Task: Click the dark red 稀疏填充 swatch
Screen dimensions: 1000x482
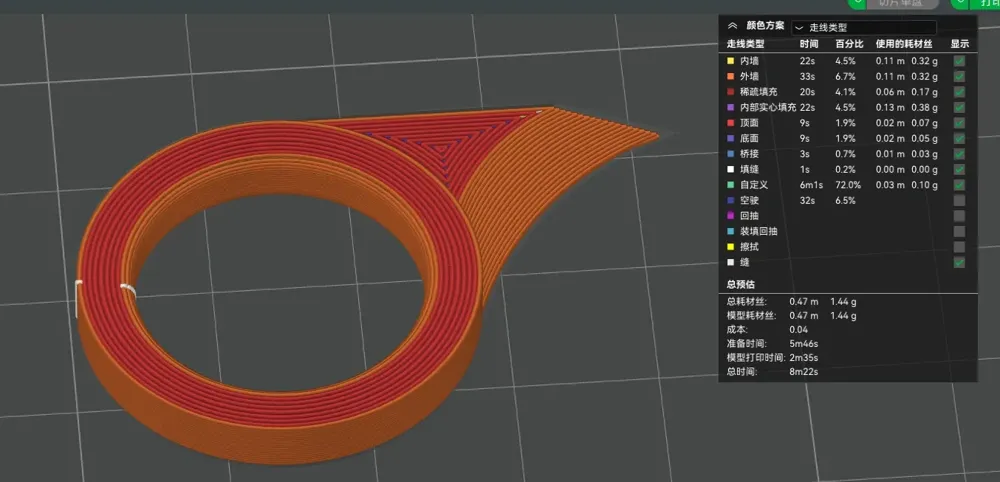Action: coord(730,92)
